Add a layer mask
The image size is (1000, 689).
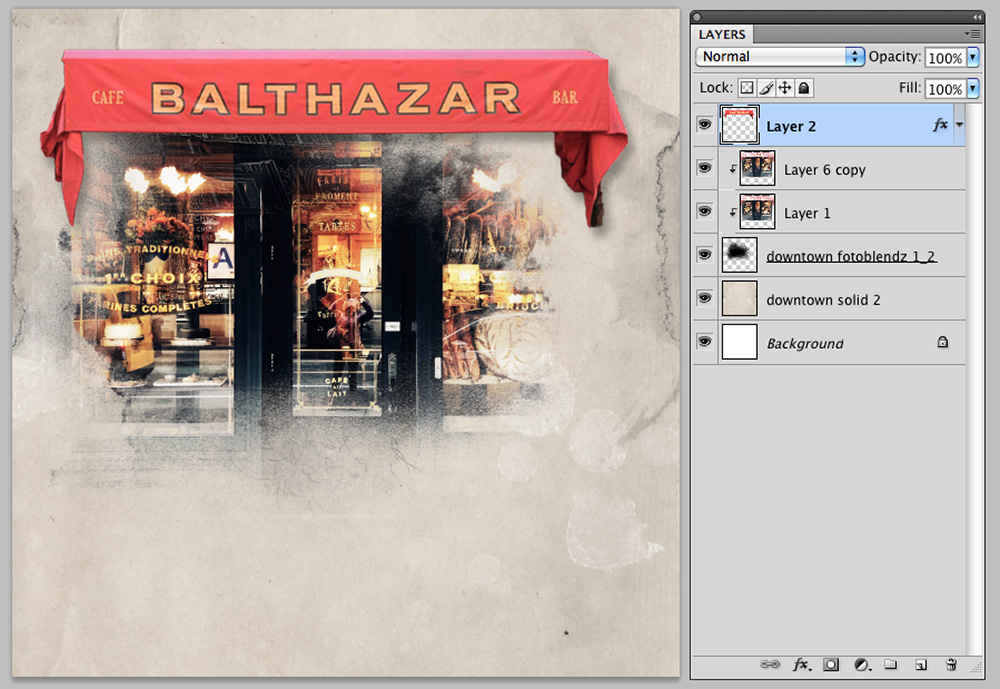point(830,665)
